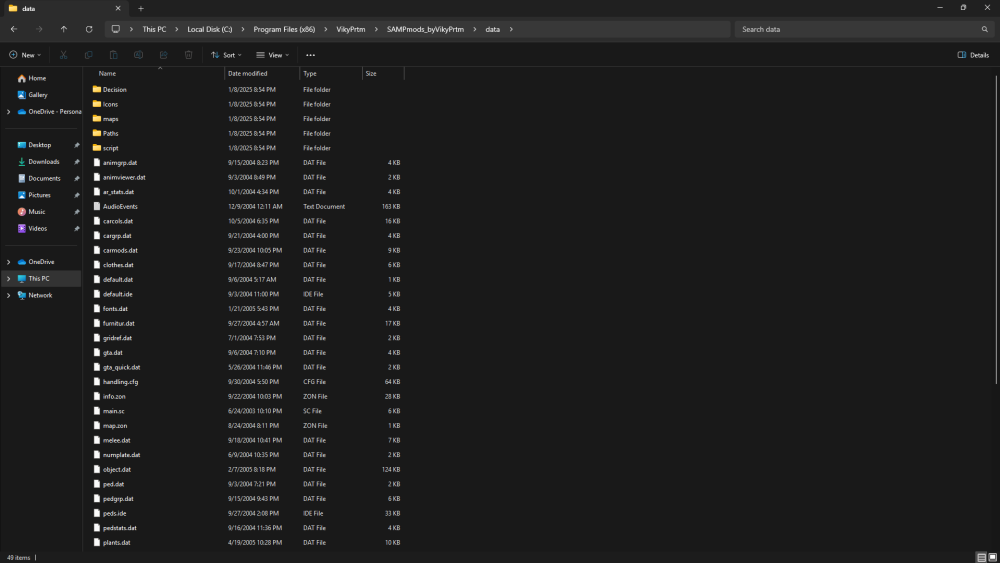Go to Program Files (x86) breadcrumb
The image size is (1000, 563).
[x=284, y=29]
